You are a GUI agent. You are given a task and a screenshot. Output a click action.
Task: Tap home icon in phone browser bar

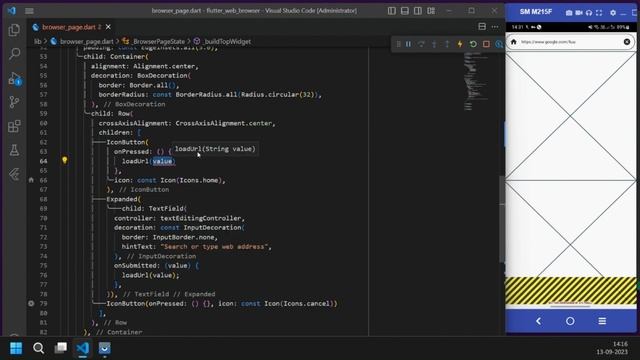pos(514,42)
